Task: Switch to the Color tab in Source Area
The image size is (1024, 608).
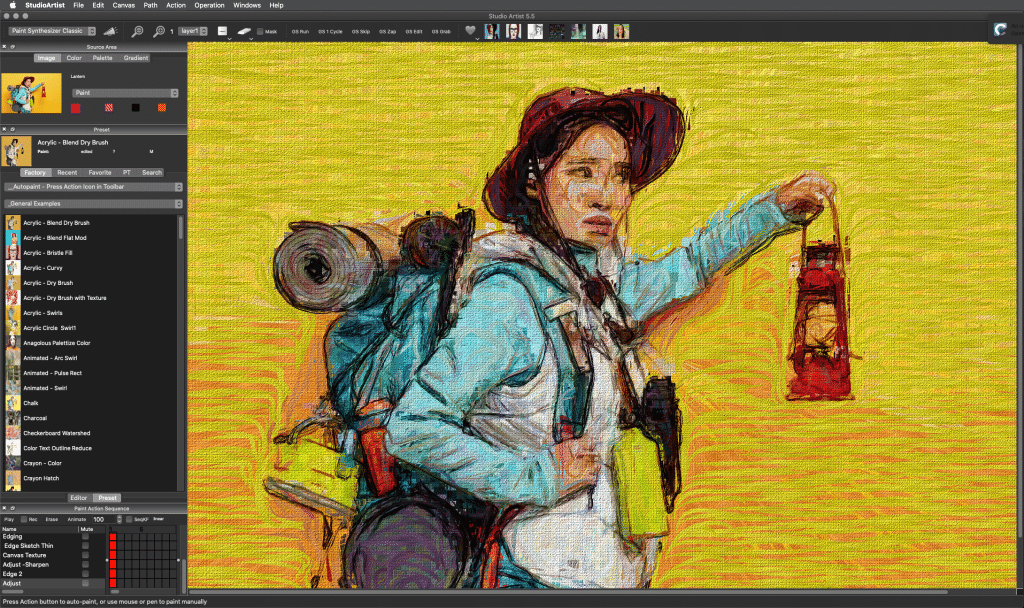Action: pyautogui.click(x=75, y=57)
